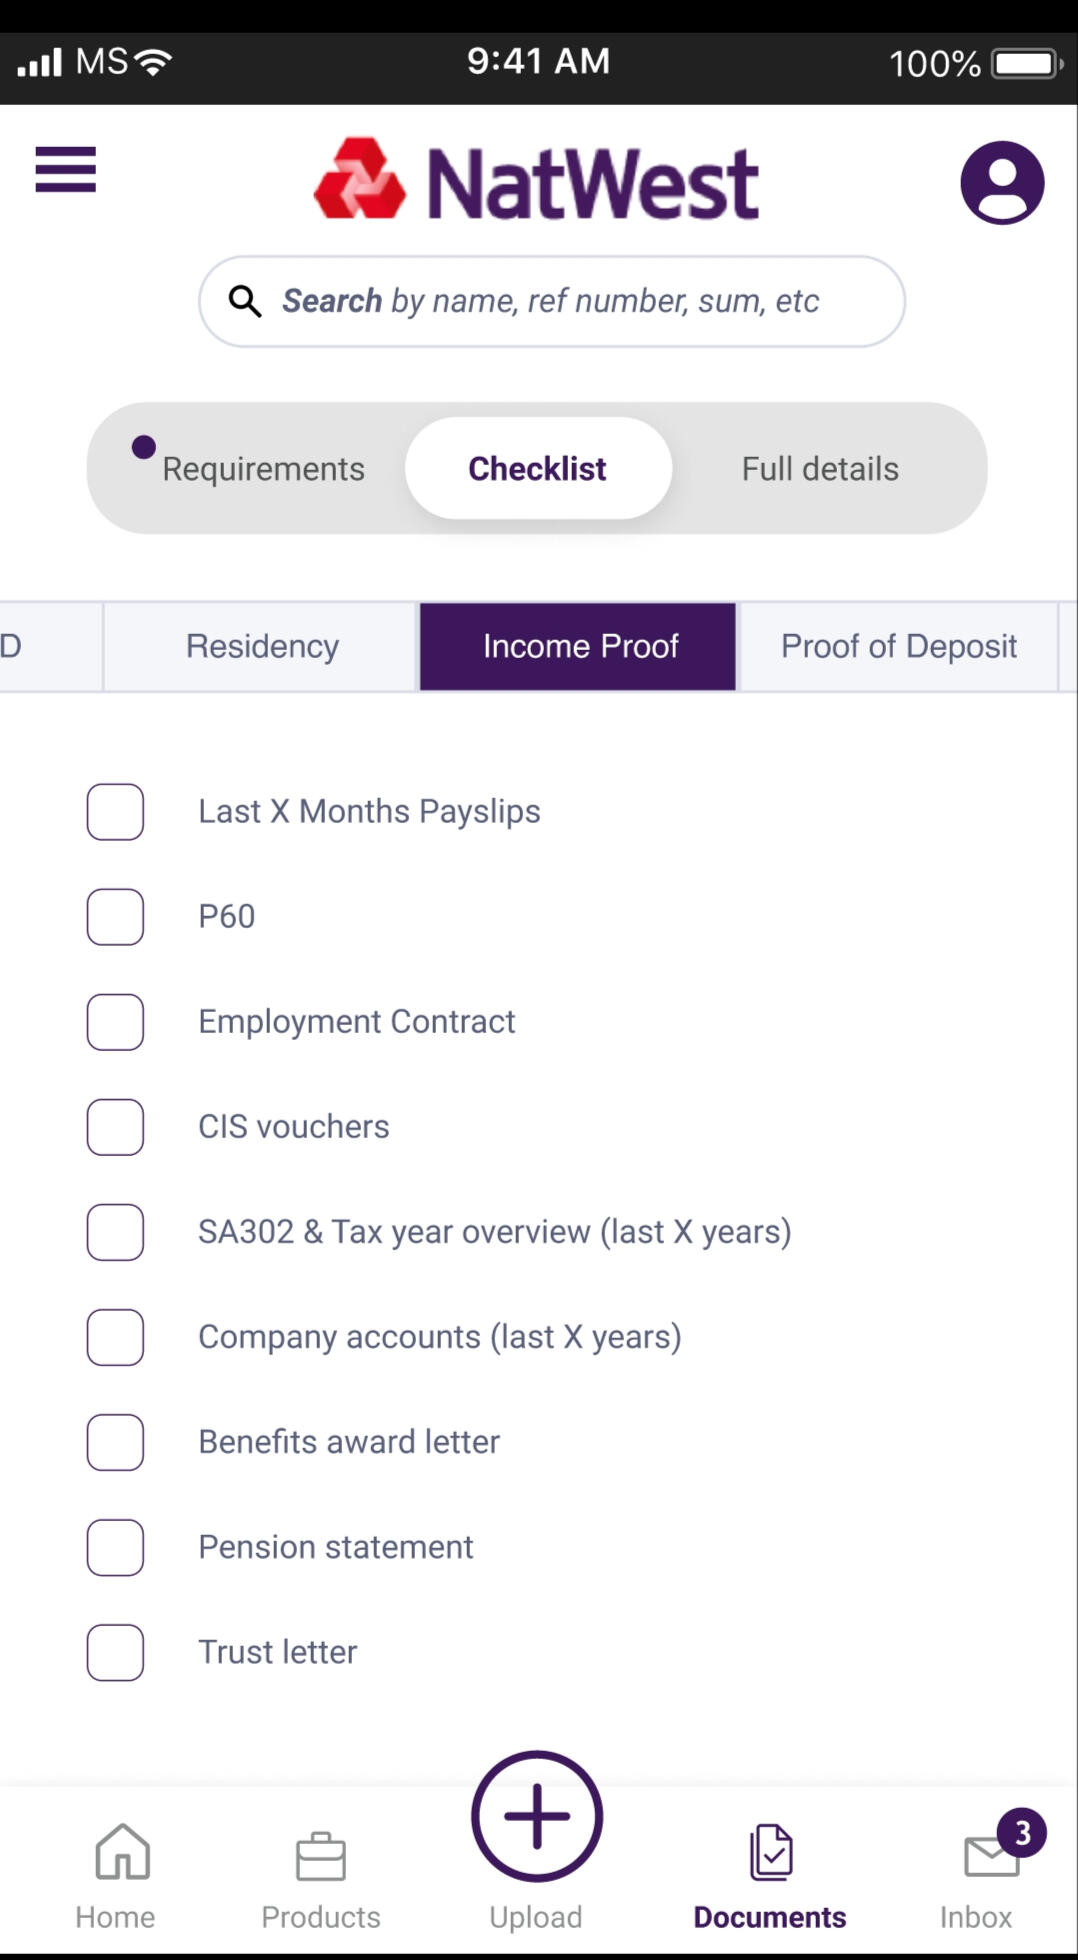This screenshot has height=1960, width=1078.
Task: Tick the Pension statement checkbox
Action: tap(115, 1547)
